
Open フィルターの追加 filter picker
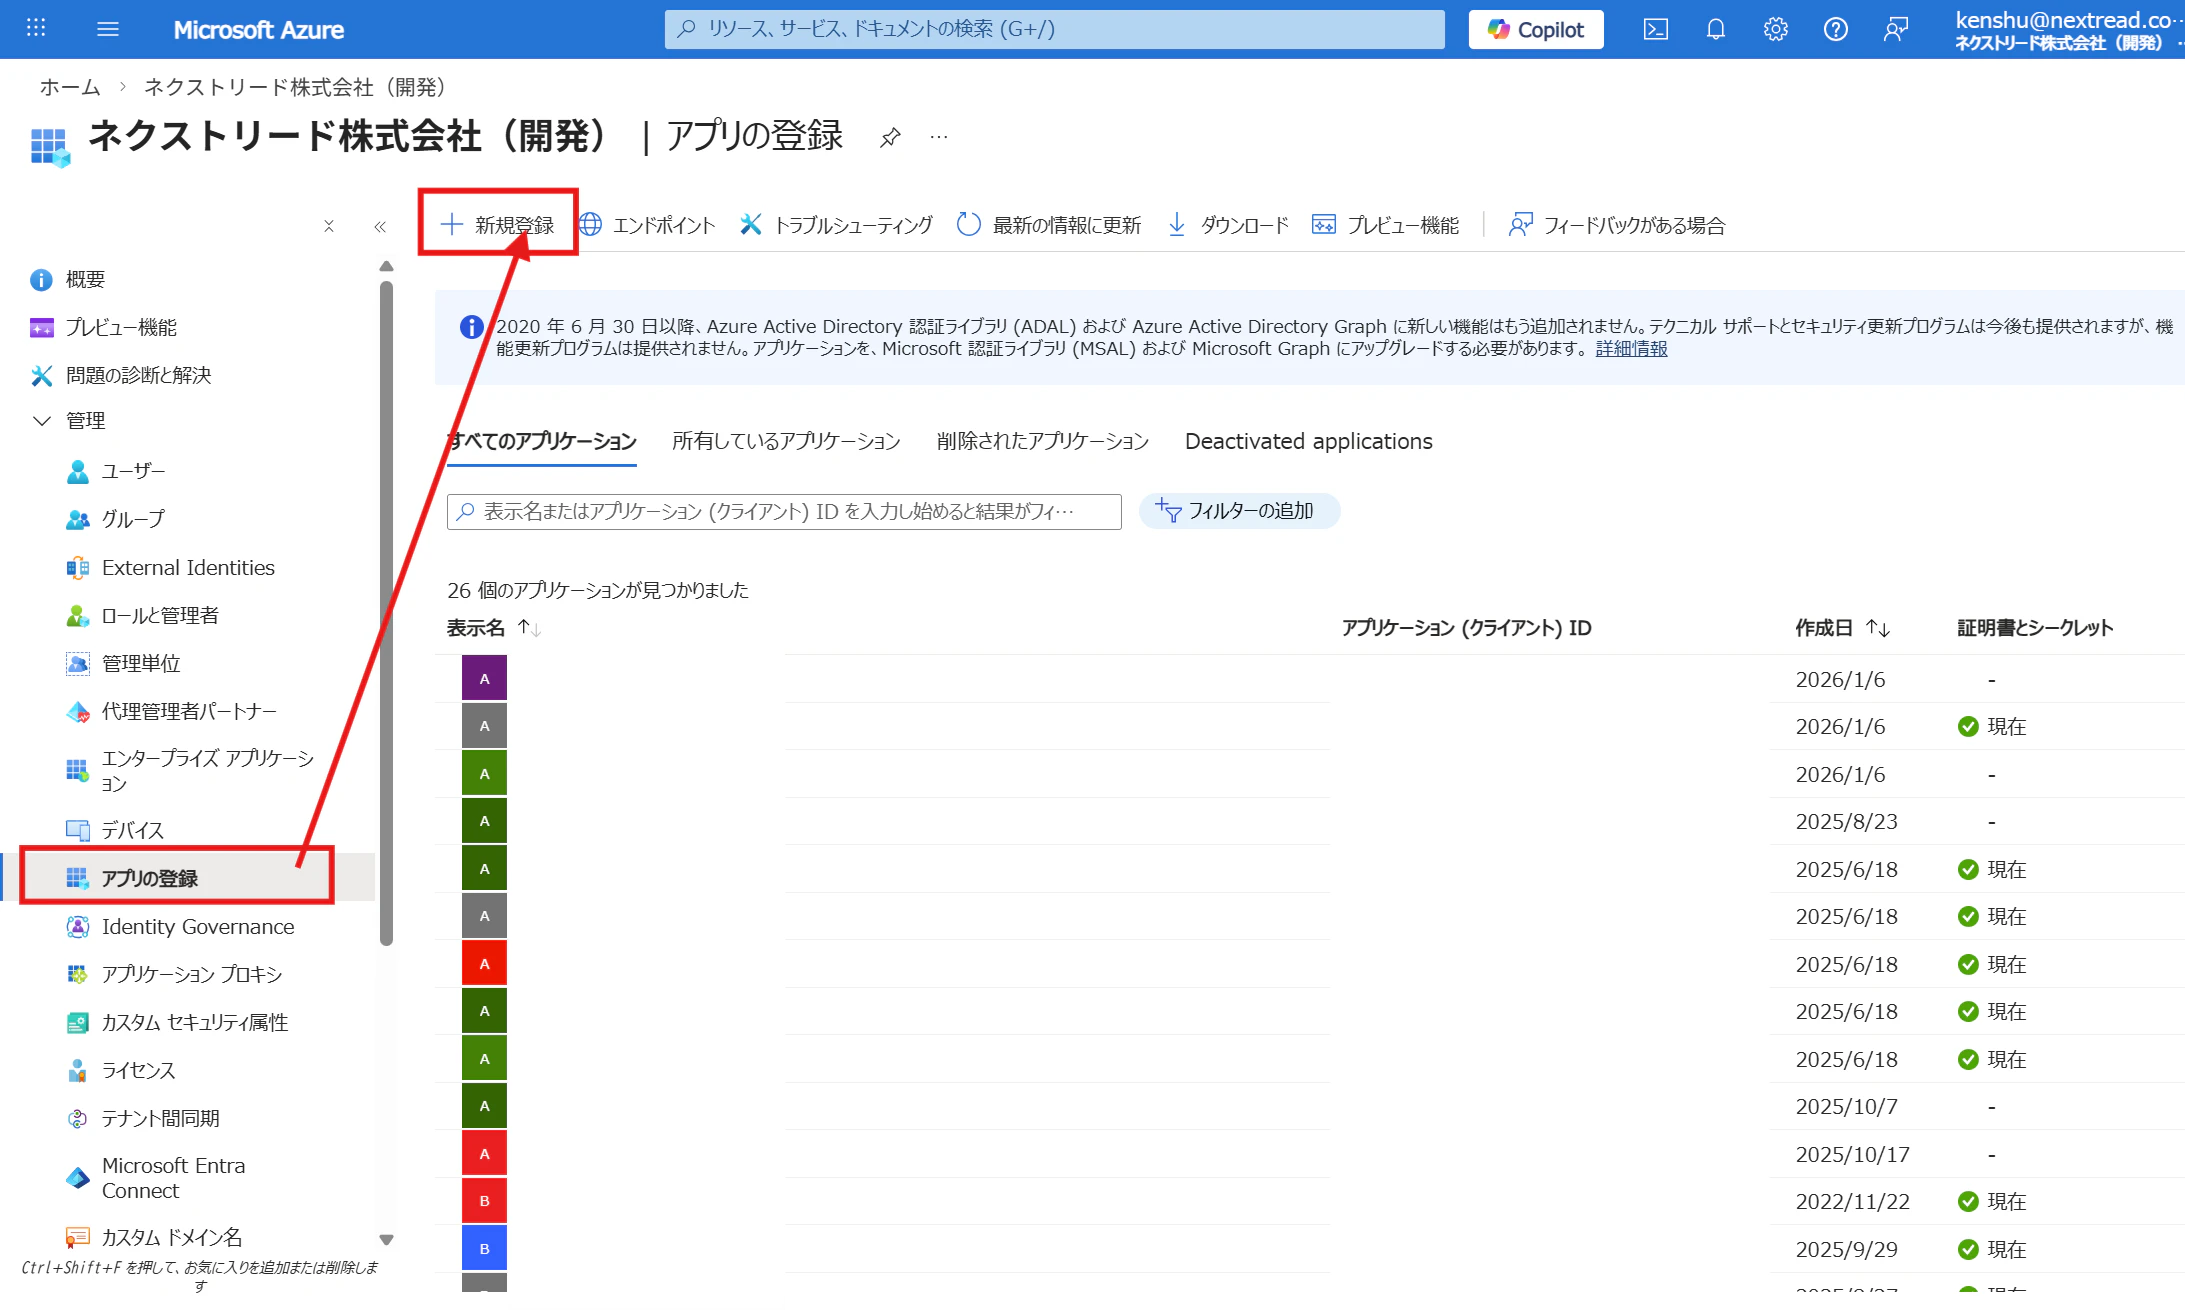pyautogui.click(x=1239, y=511)
